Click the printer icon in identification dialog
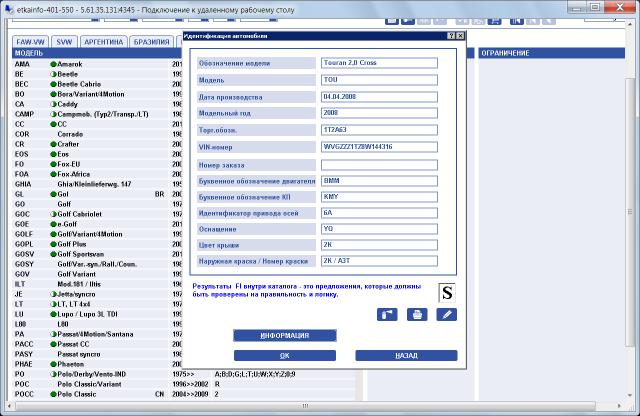The width and height of the screenshot is (640, 416). 417,315
